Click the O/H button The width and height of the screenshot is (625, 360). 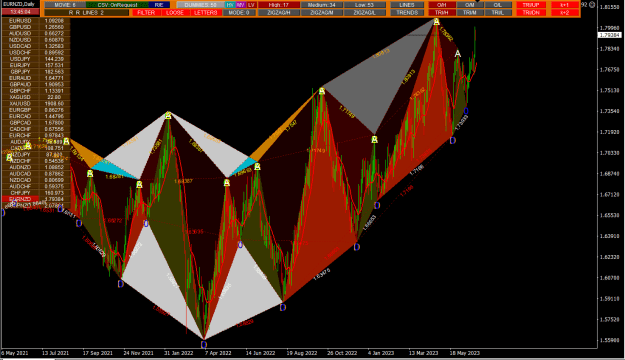(441, 5)
